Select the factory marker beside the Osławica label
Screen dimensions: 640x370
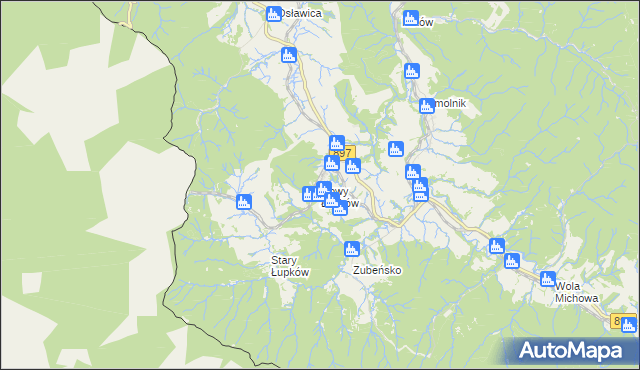tap(274, 14)
